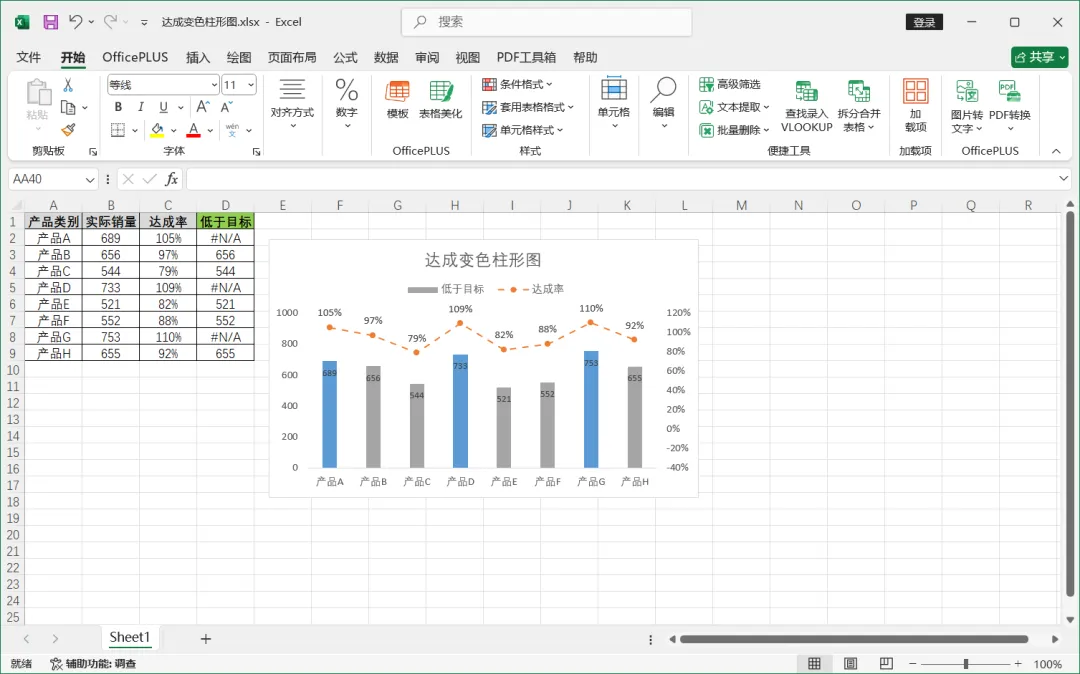Switch to OfficePLUS ribbon tab
This screenshot has width=1080, height=674.
point(135,57)
